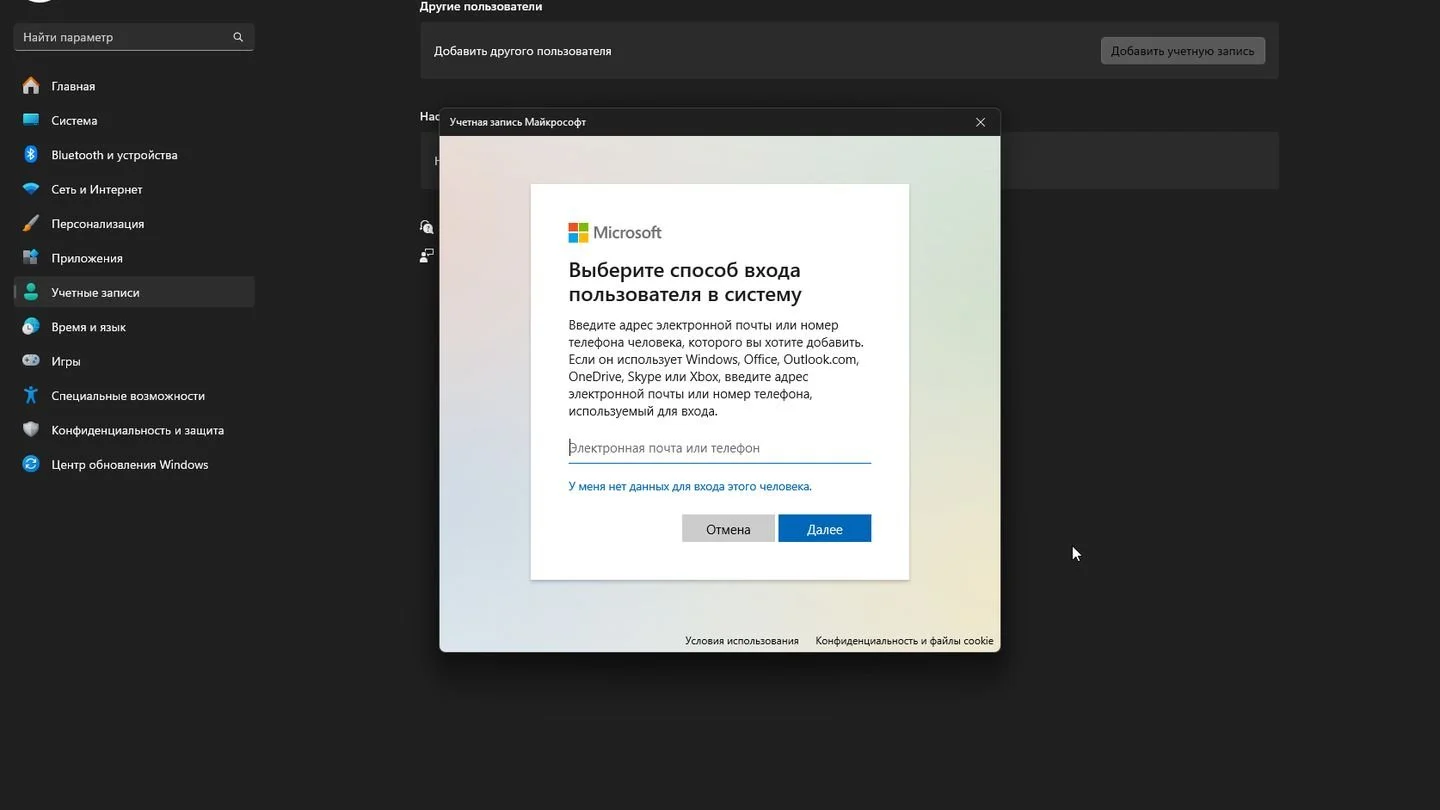This screenshot has height=810, width=1440.
Task: Click the Конфиденциальность shield icon
Action: (x=31, y=430)
